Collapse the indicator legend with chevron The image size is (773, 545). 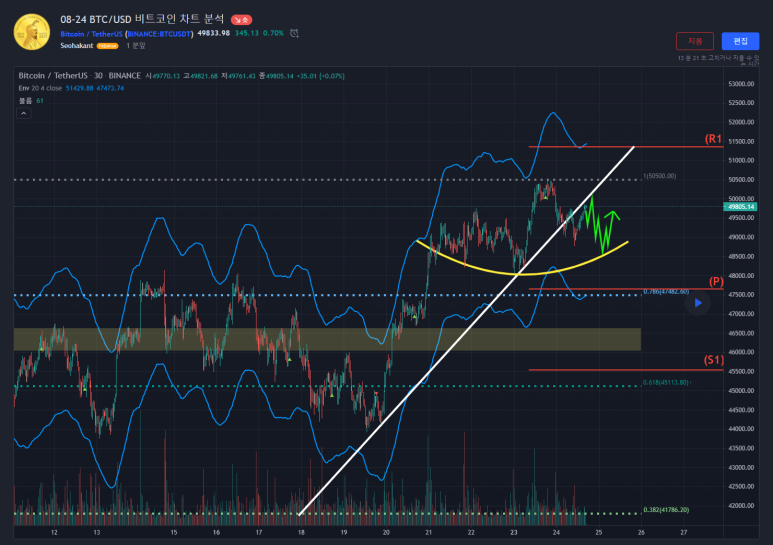24,112
